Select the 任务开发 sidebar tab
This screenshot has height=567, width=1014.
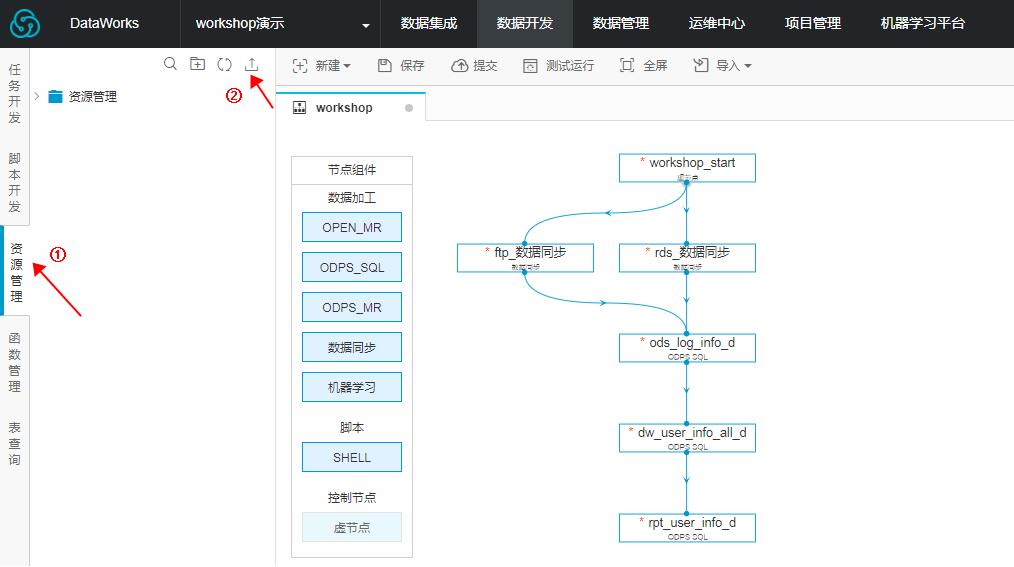point(15,93)
